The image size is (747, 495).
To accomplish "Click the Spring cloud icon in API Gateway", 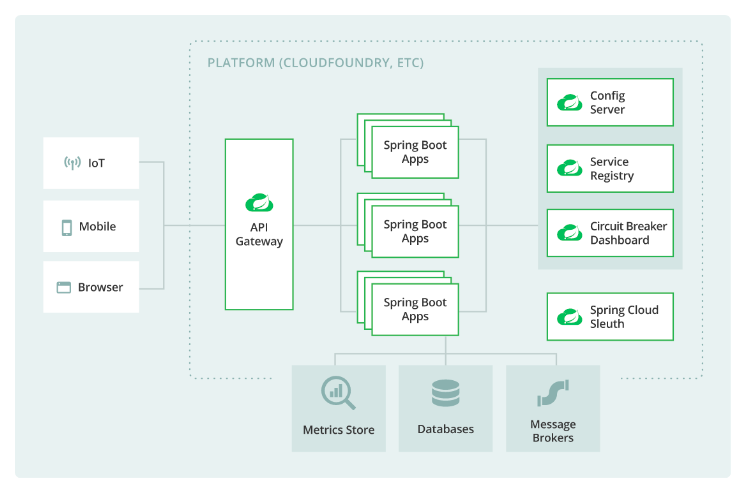I will (259, 203).
